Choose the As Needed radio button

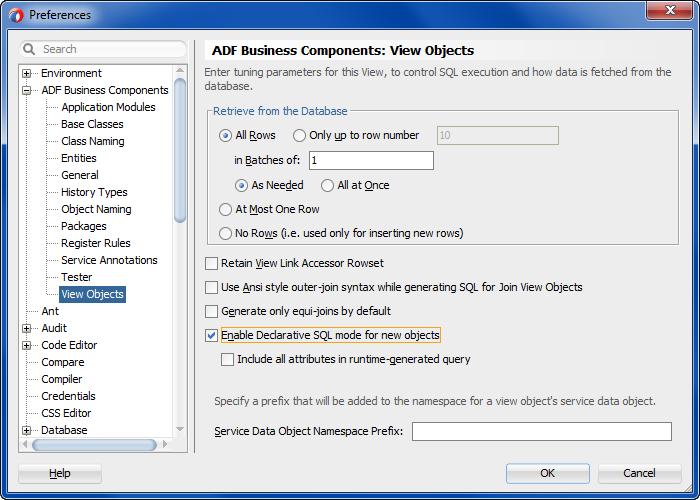pyautogui.click(x=242, y=185)
